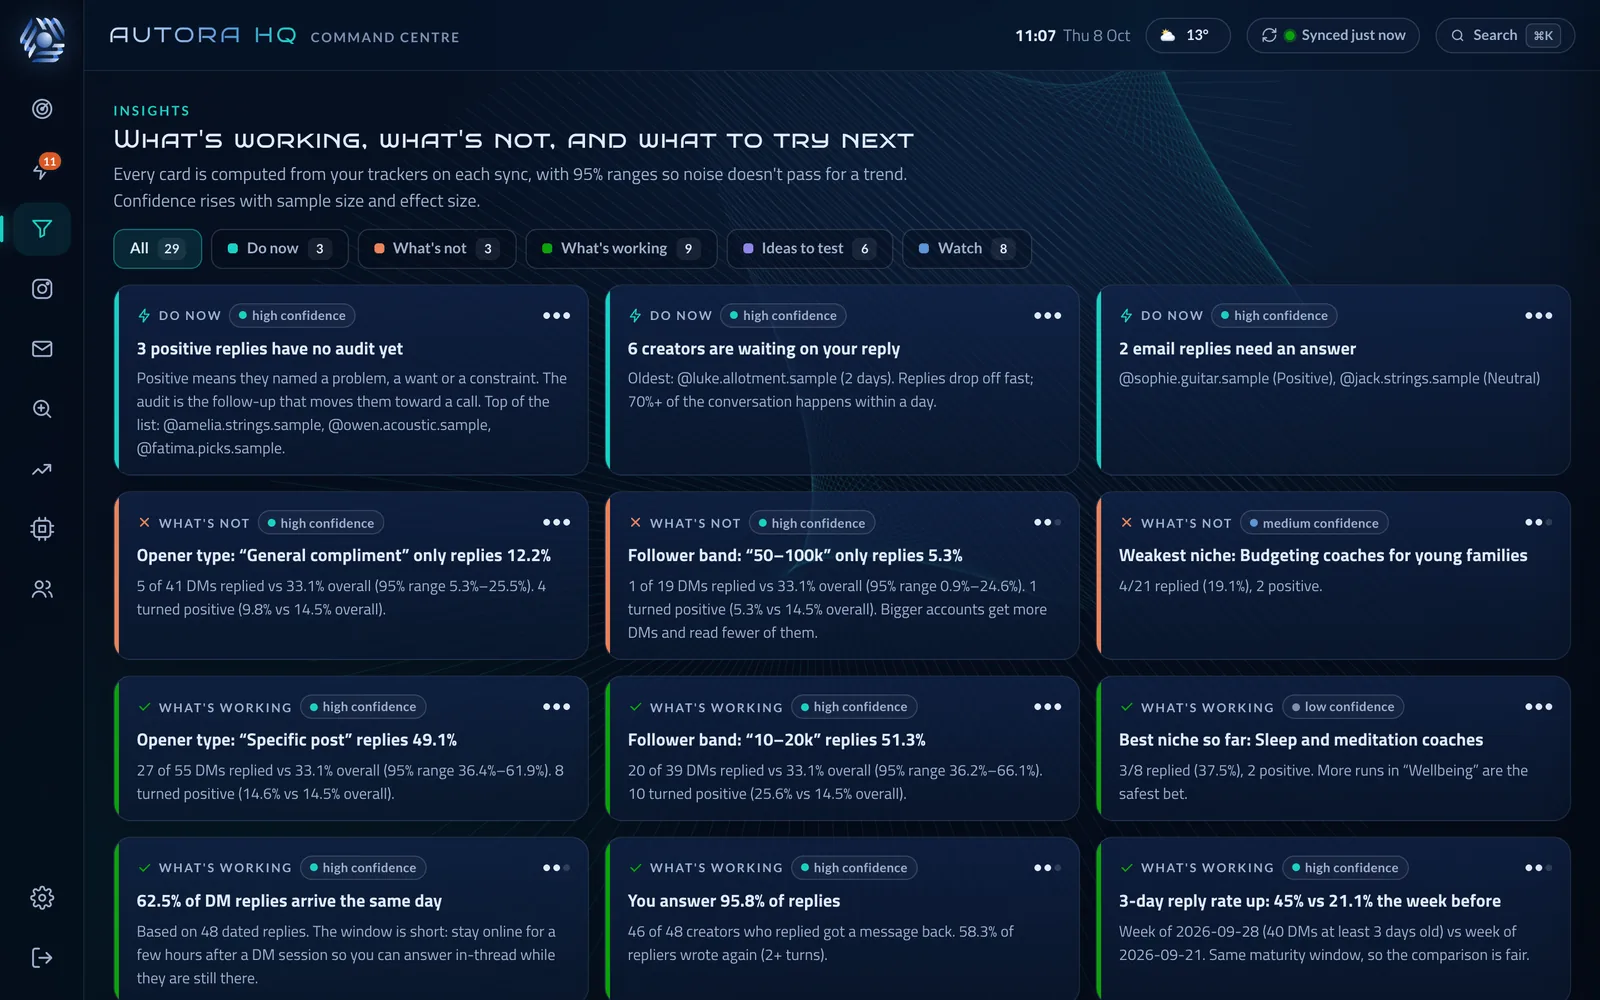This screenshot has height=1000, width=1600.
Task: Open the Search field
Action: [1505, 36]
